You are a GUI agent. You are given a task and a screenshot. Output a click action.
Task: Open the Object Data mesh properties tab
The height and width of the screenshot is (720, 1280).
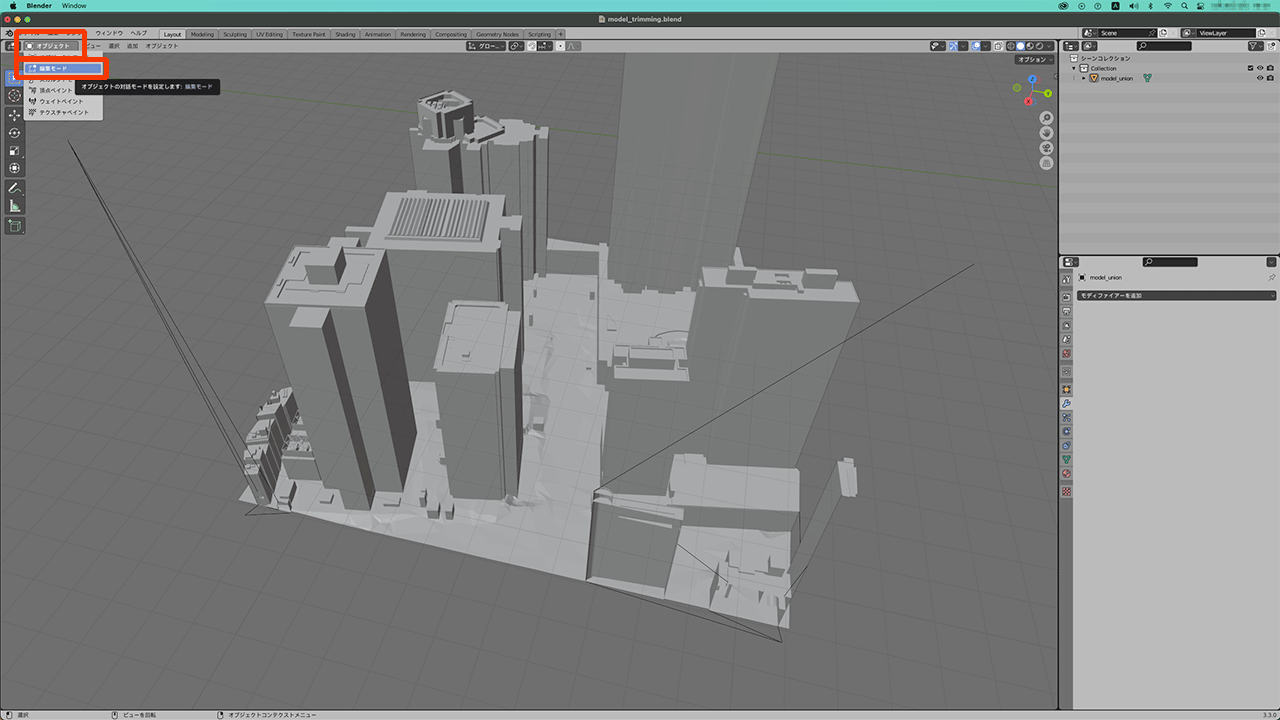(1067, 459)
